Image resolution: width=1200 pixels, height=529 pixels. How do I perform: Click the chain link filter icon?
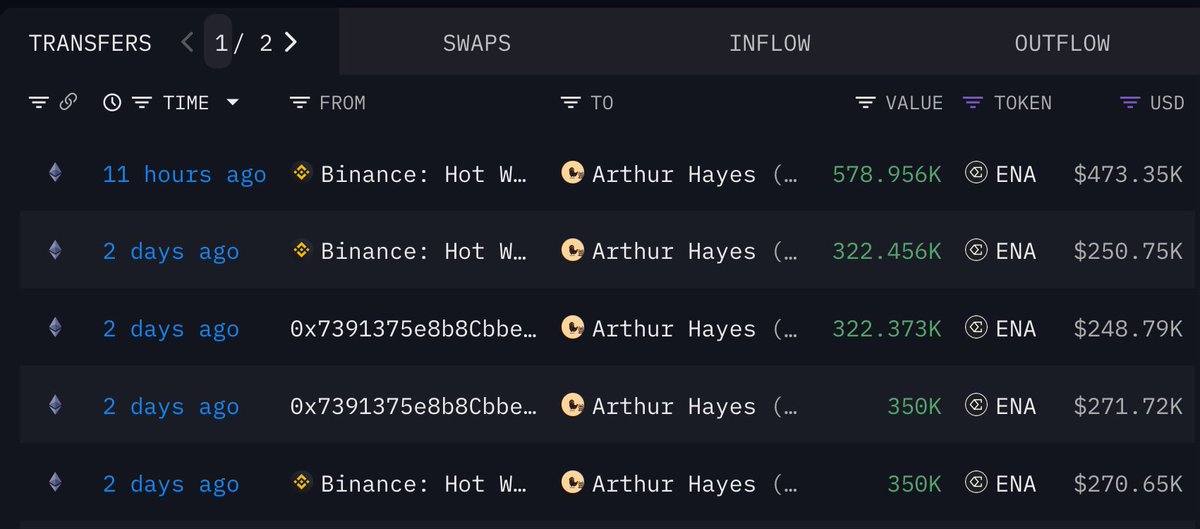coord(68,102)
